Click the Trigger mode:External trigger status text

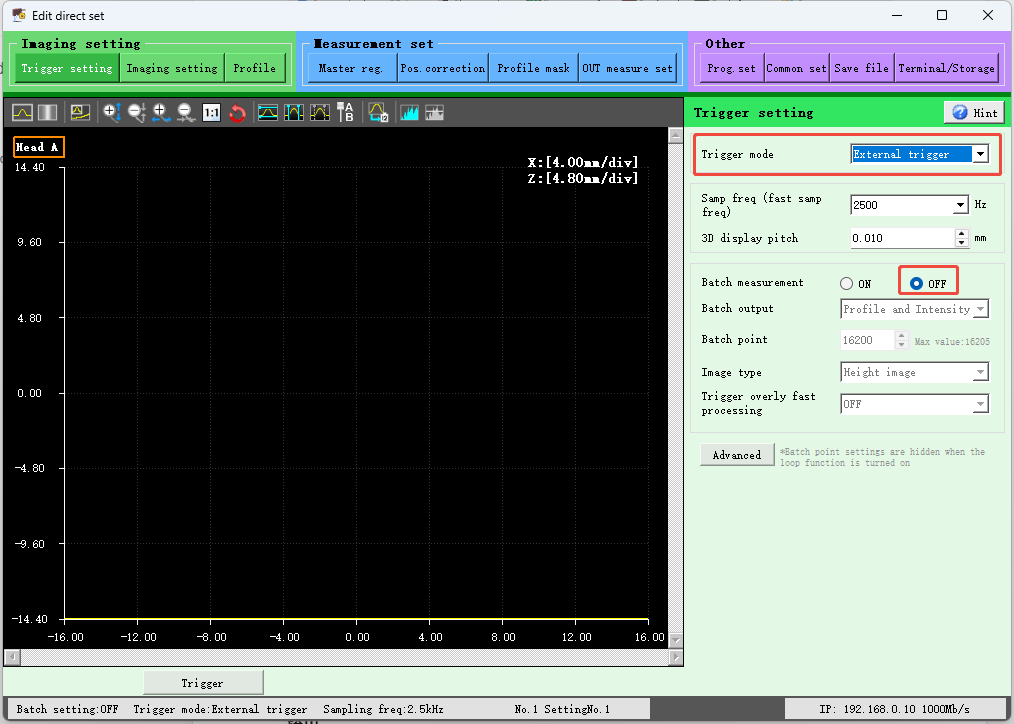tap(220, 709)
